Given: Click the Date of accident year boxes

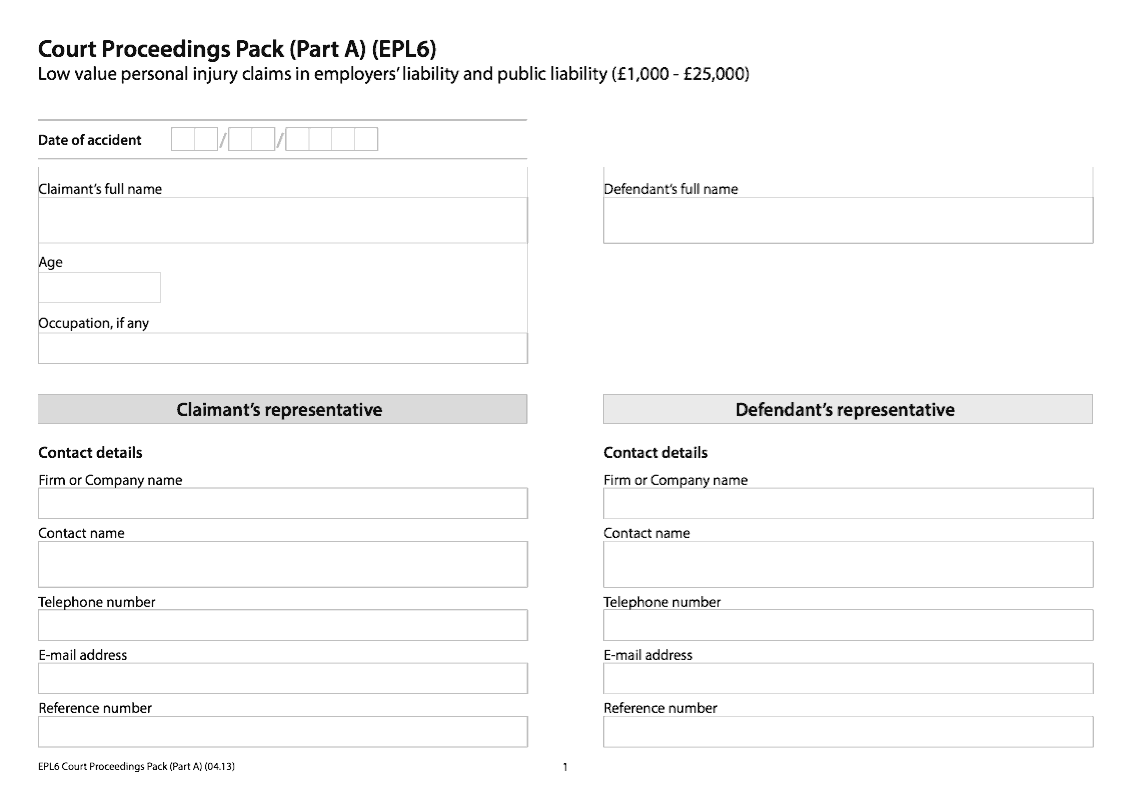Looking at the screenshot, I should (331, 140).
